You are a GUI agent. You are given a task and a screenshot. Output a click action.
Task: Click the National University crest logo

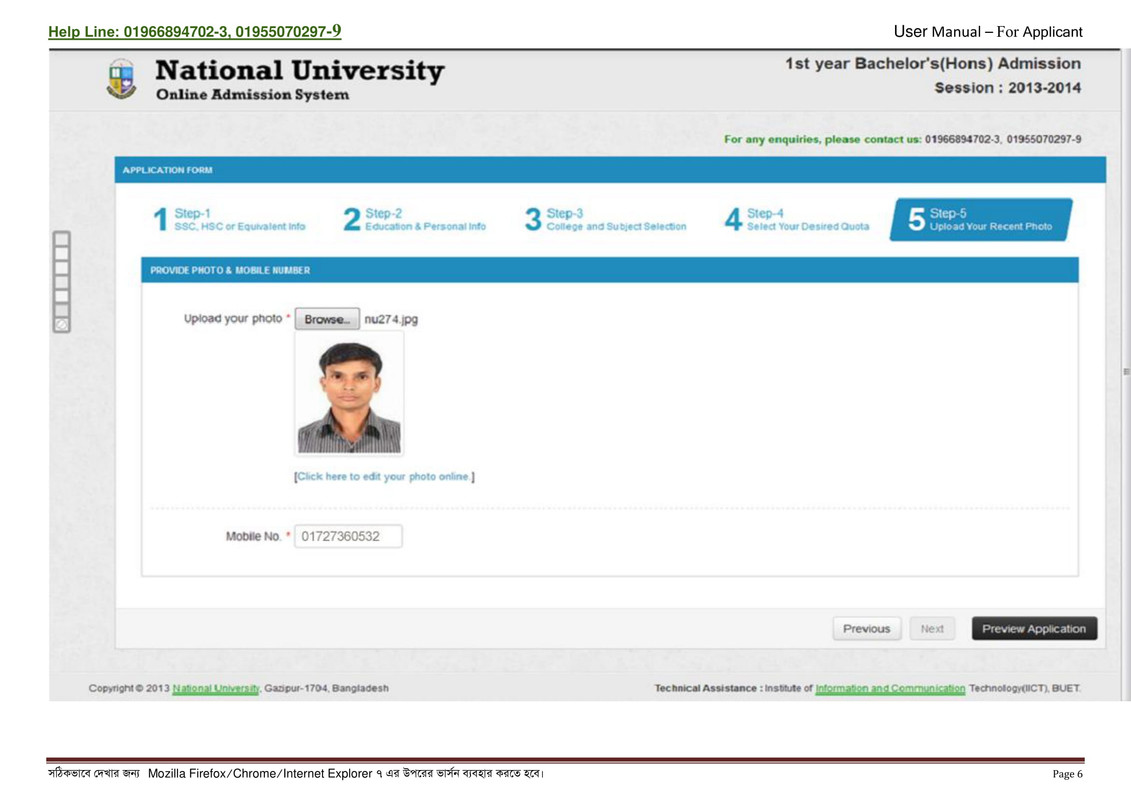(x=121, y=79)
